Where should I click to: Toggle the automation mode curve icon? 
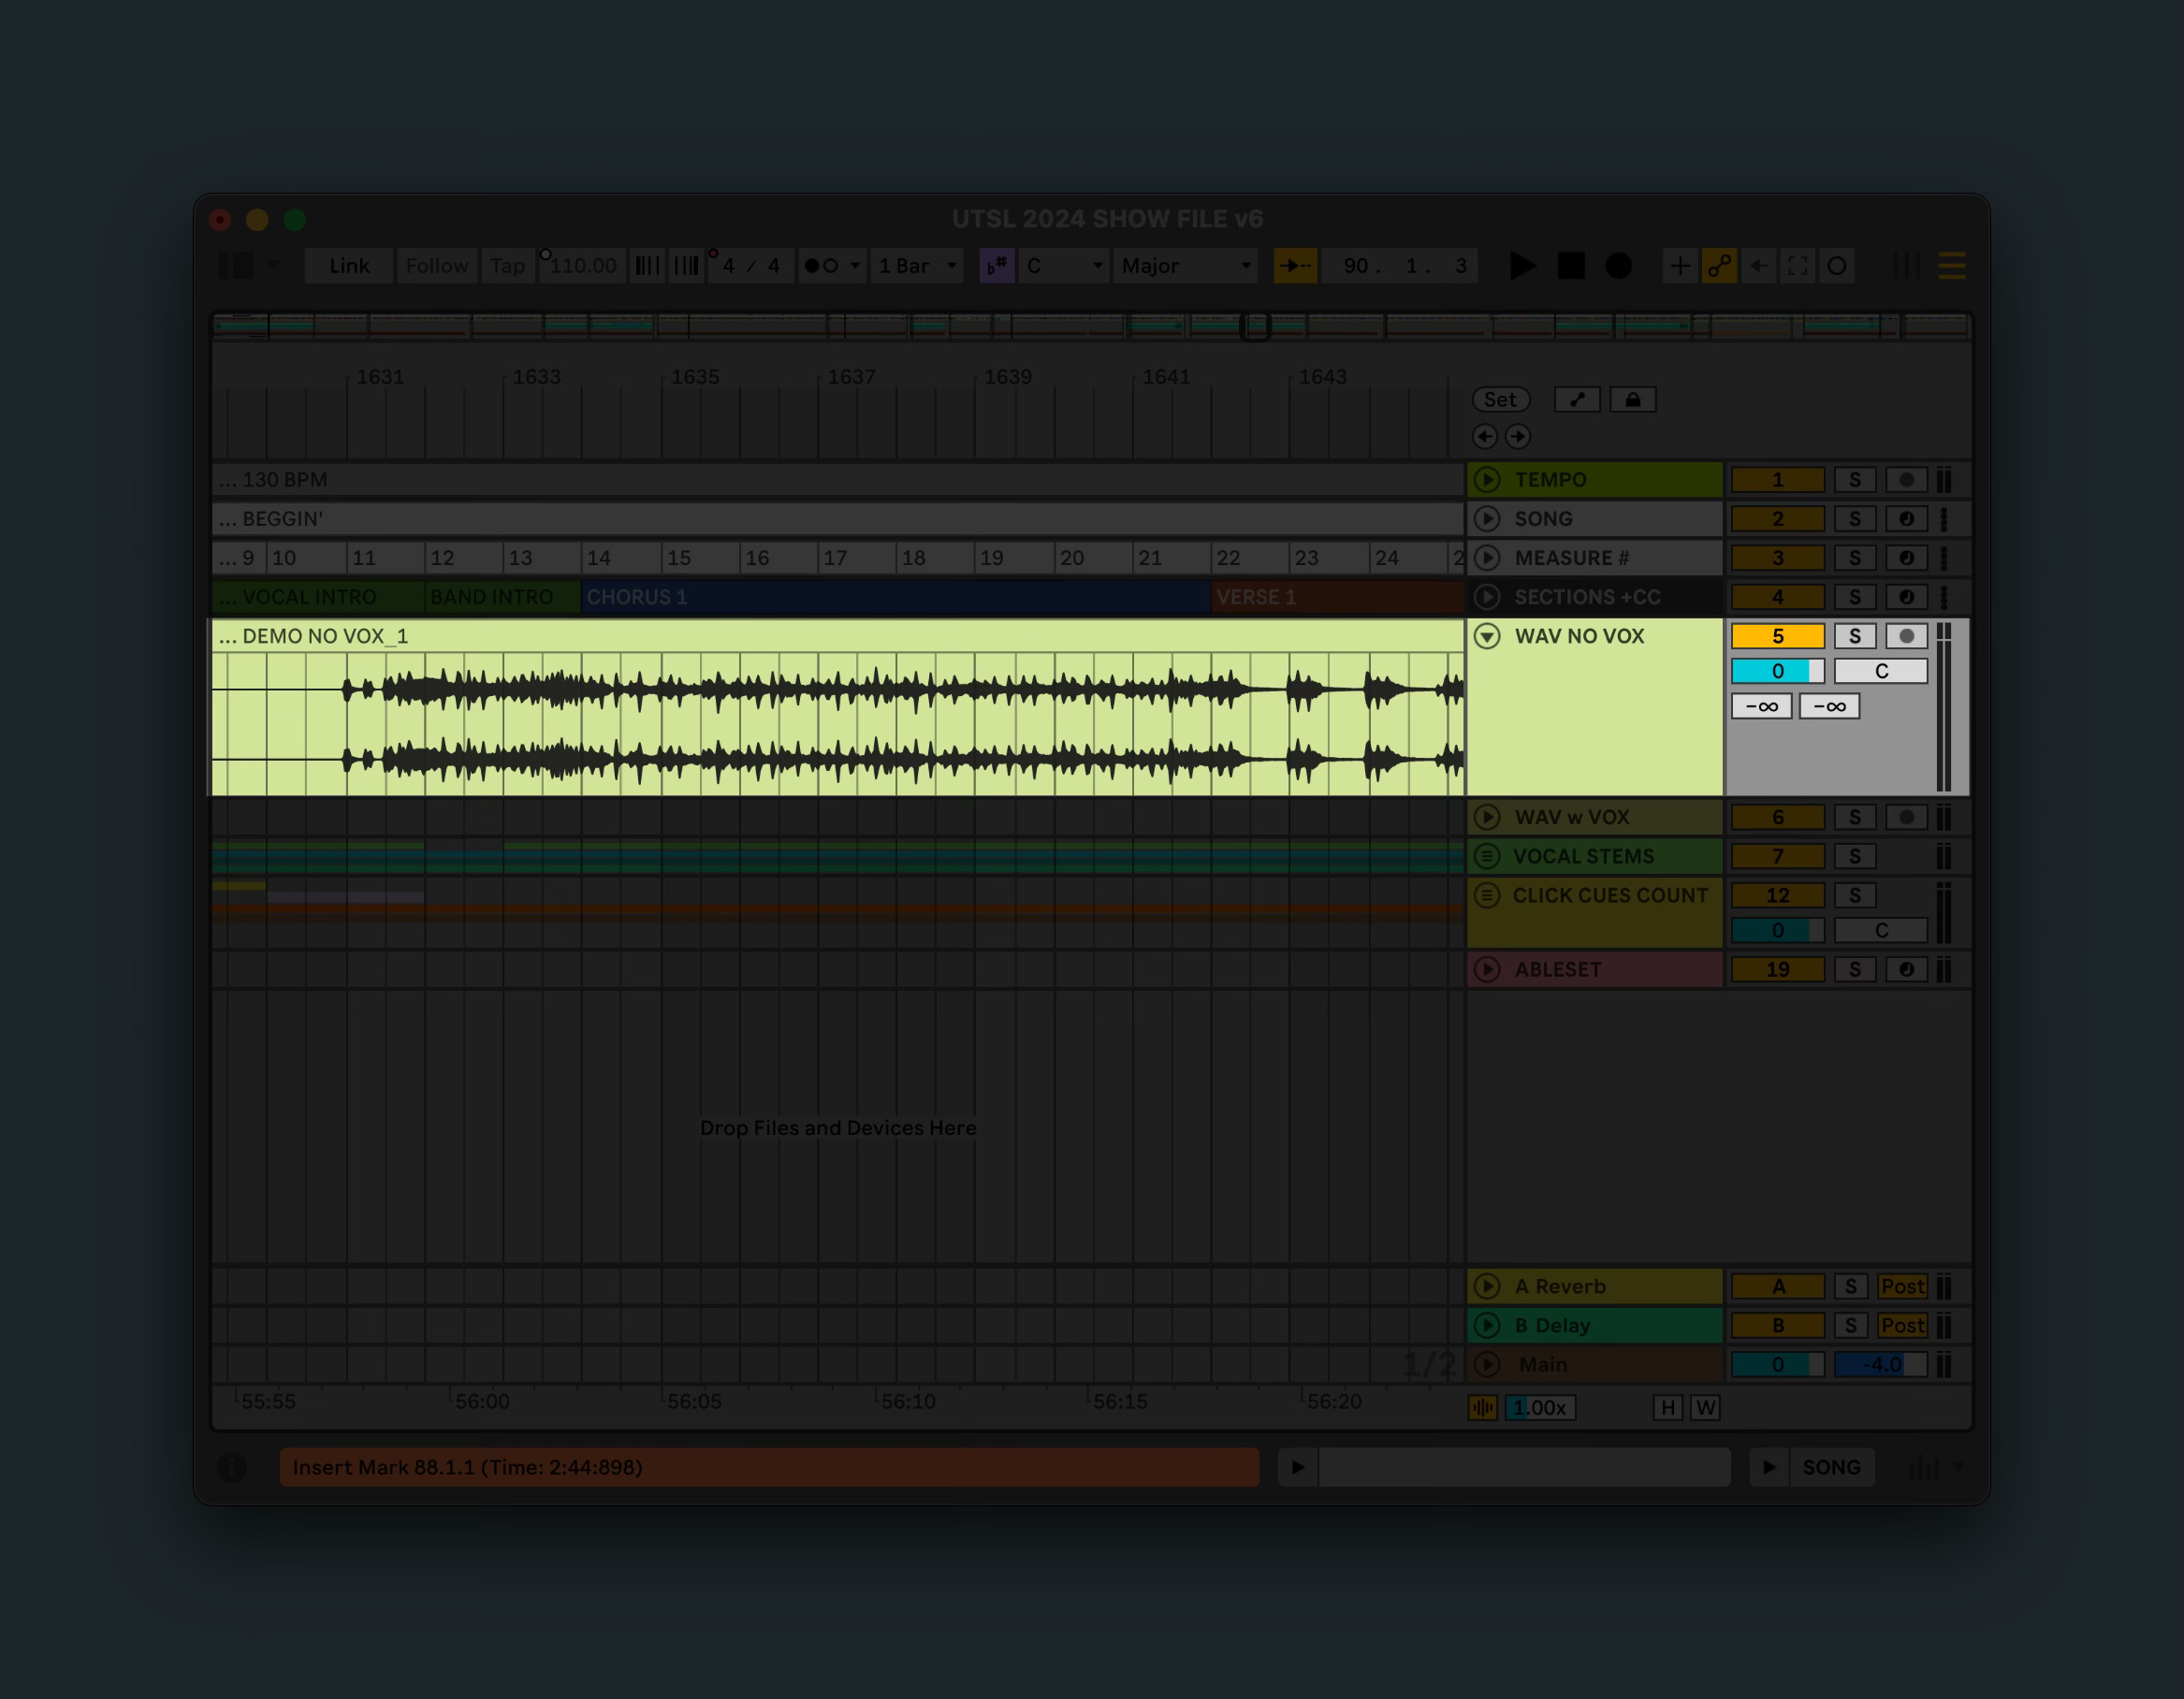click(x=1577, y=400)
